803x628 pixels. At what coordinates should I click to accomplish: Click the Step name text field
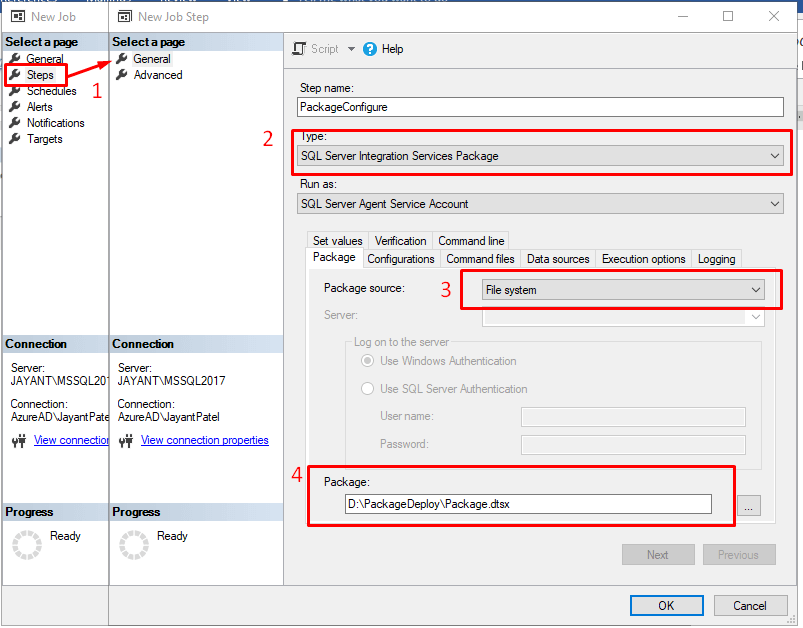tap(540, 106)
